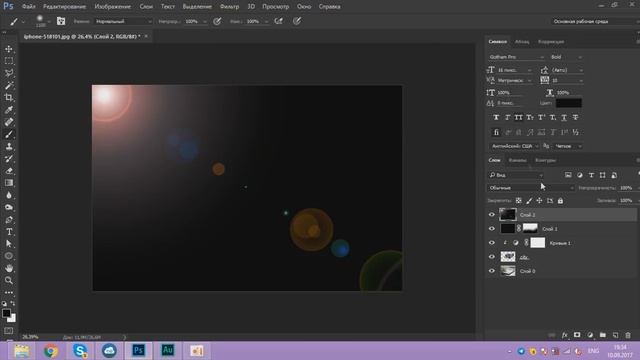The image size is (640, 360).
Task: Select the Pen tool
Action: [9, 220]
